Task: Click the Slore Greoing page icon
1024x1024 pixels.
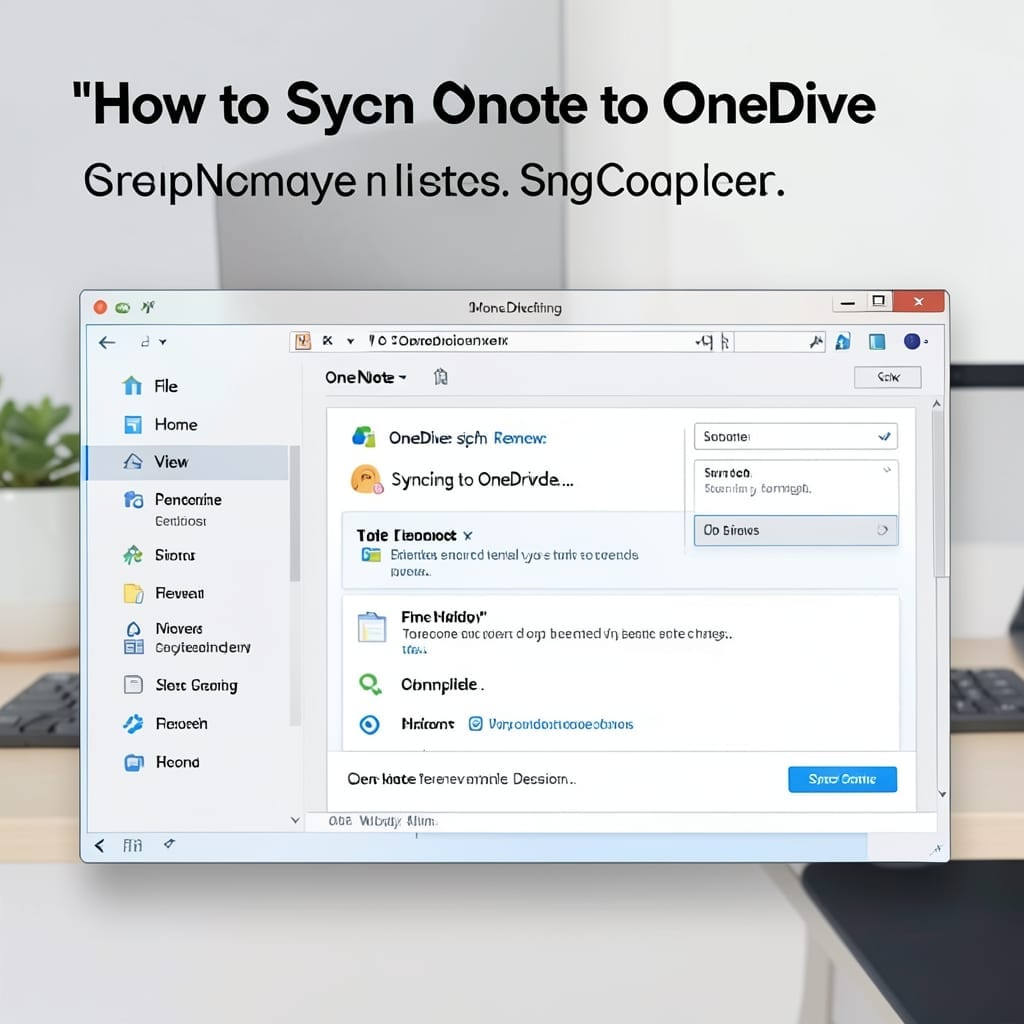Action: [133, 684]
